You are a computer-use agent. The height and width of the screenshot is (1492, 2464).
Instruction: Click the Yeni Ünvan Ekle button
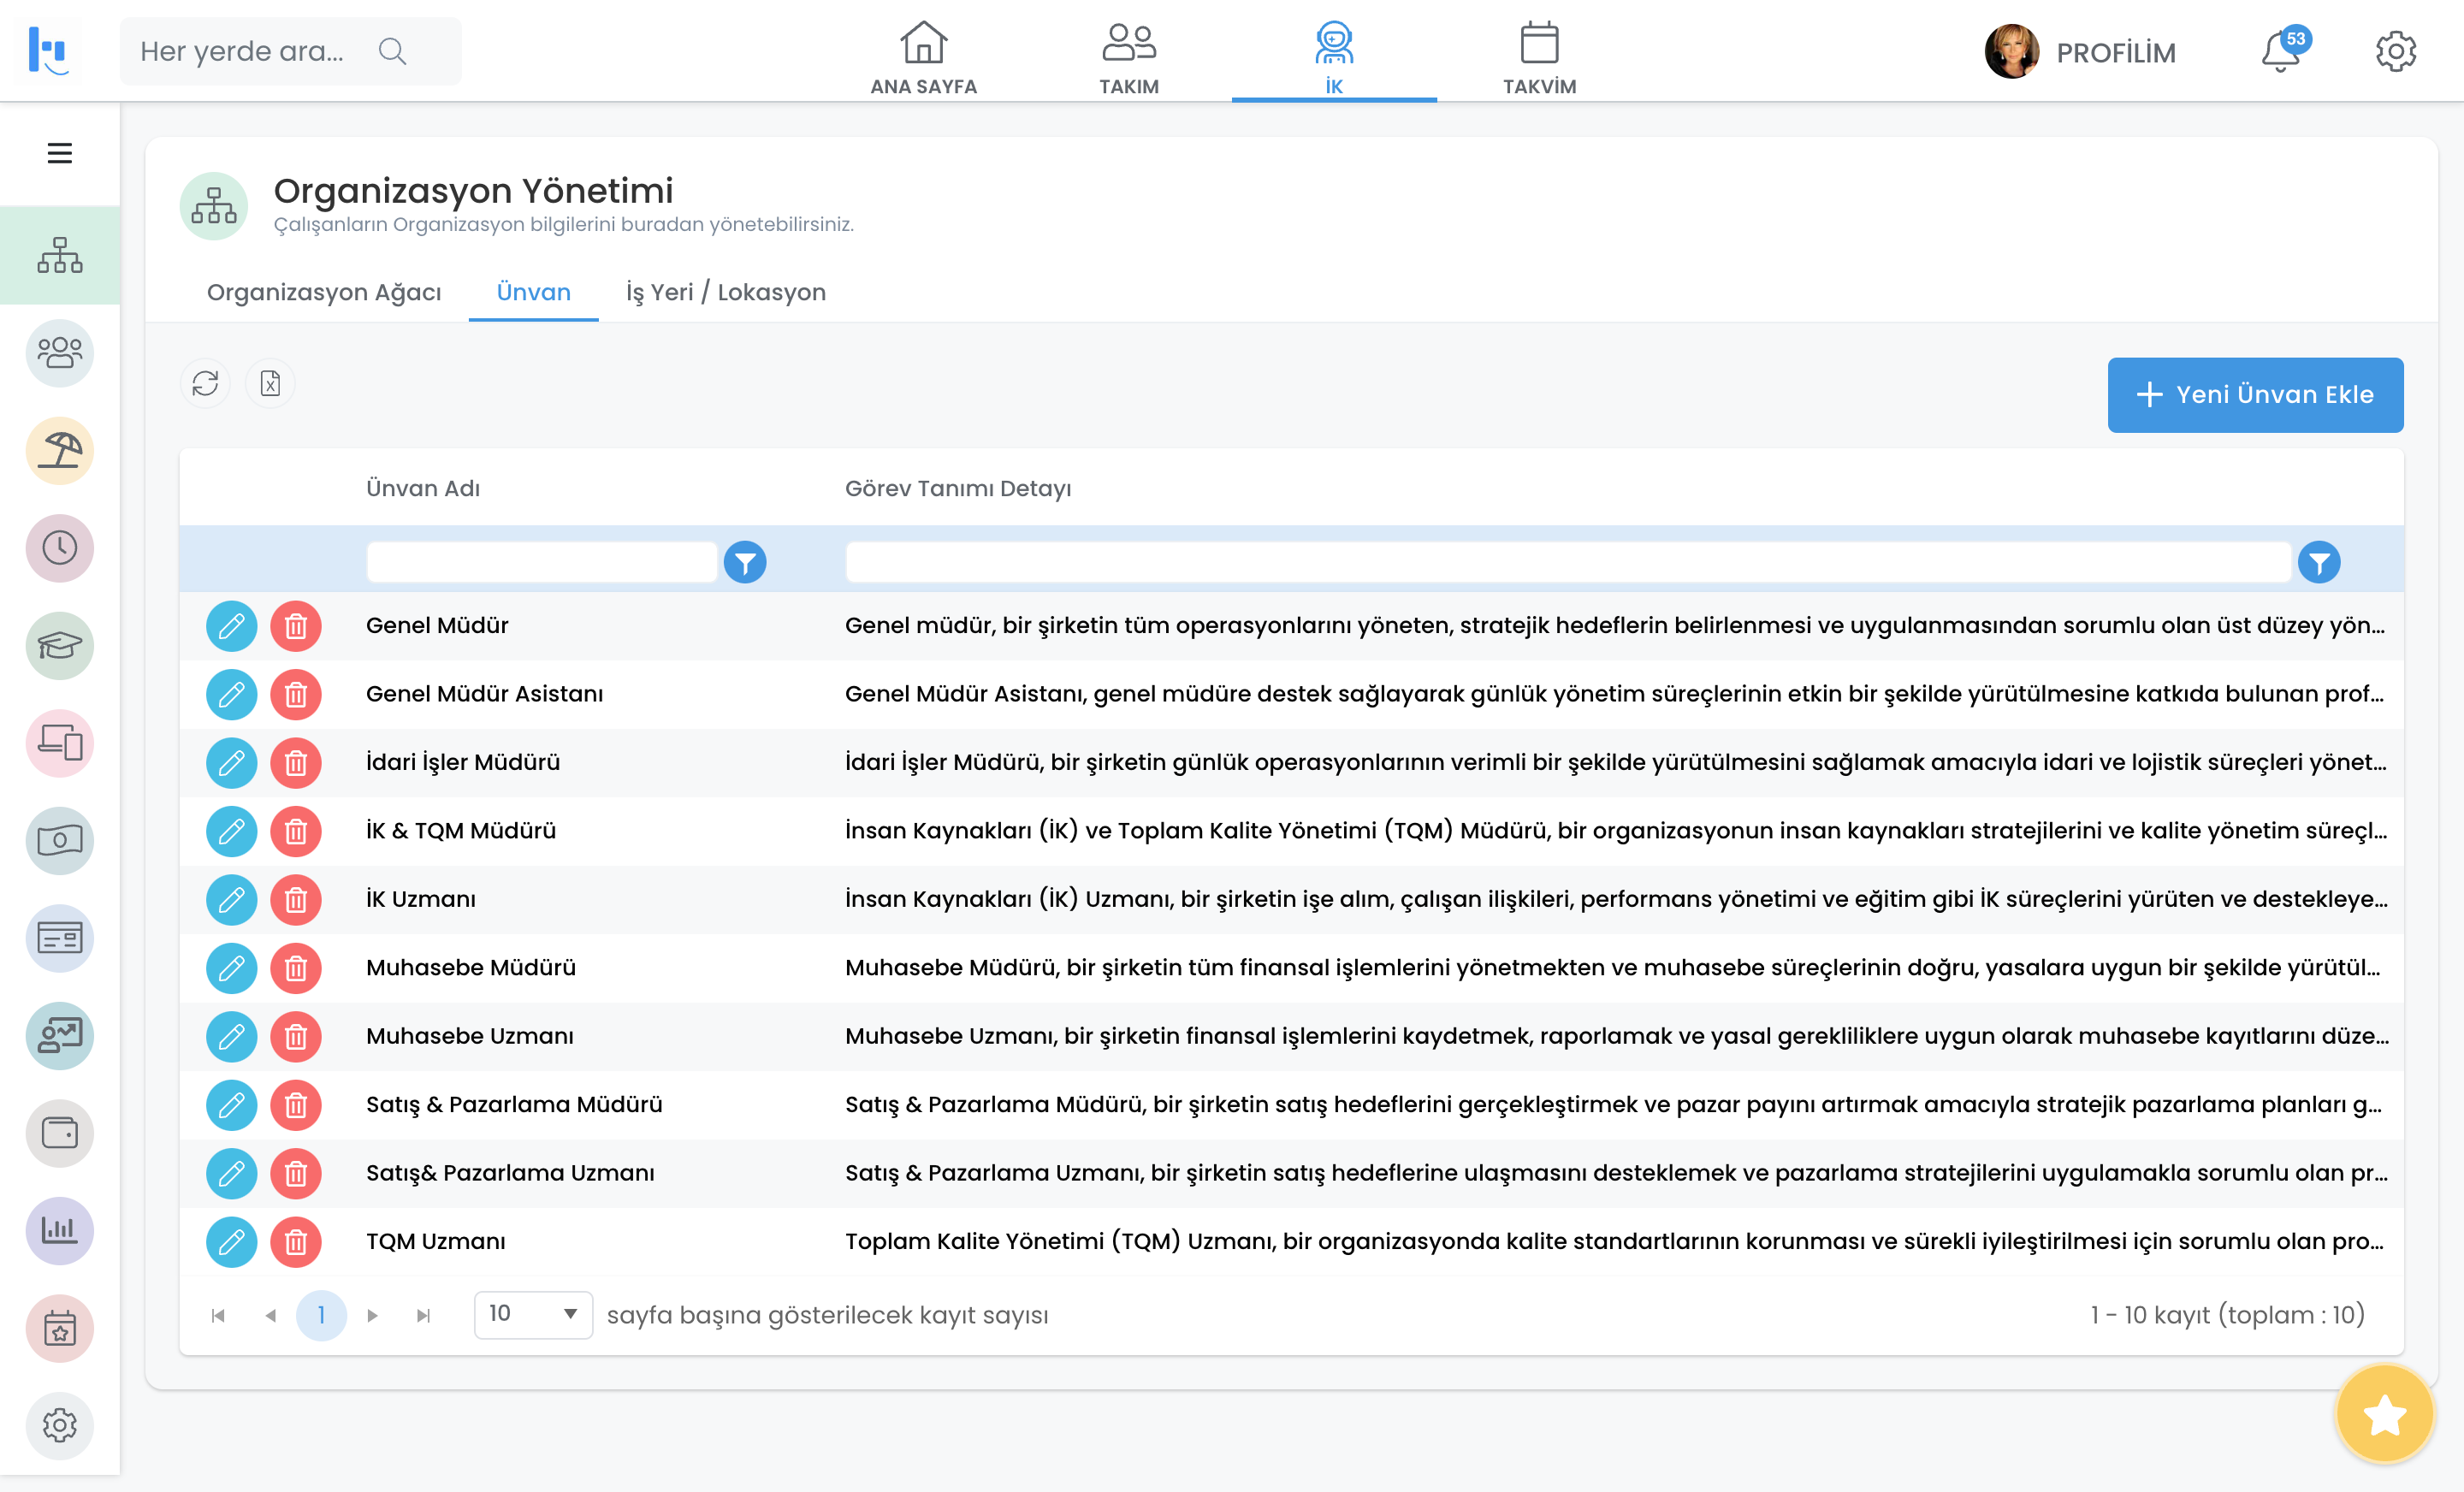pos(2255,395)
